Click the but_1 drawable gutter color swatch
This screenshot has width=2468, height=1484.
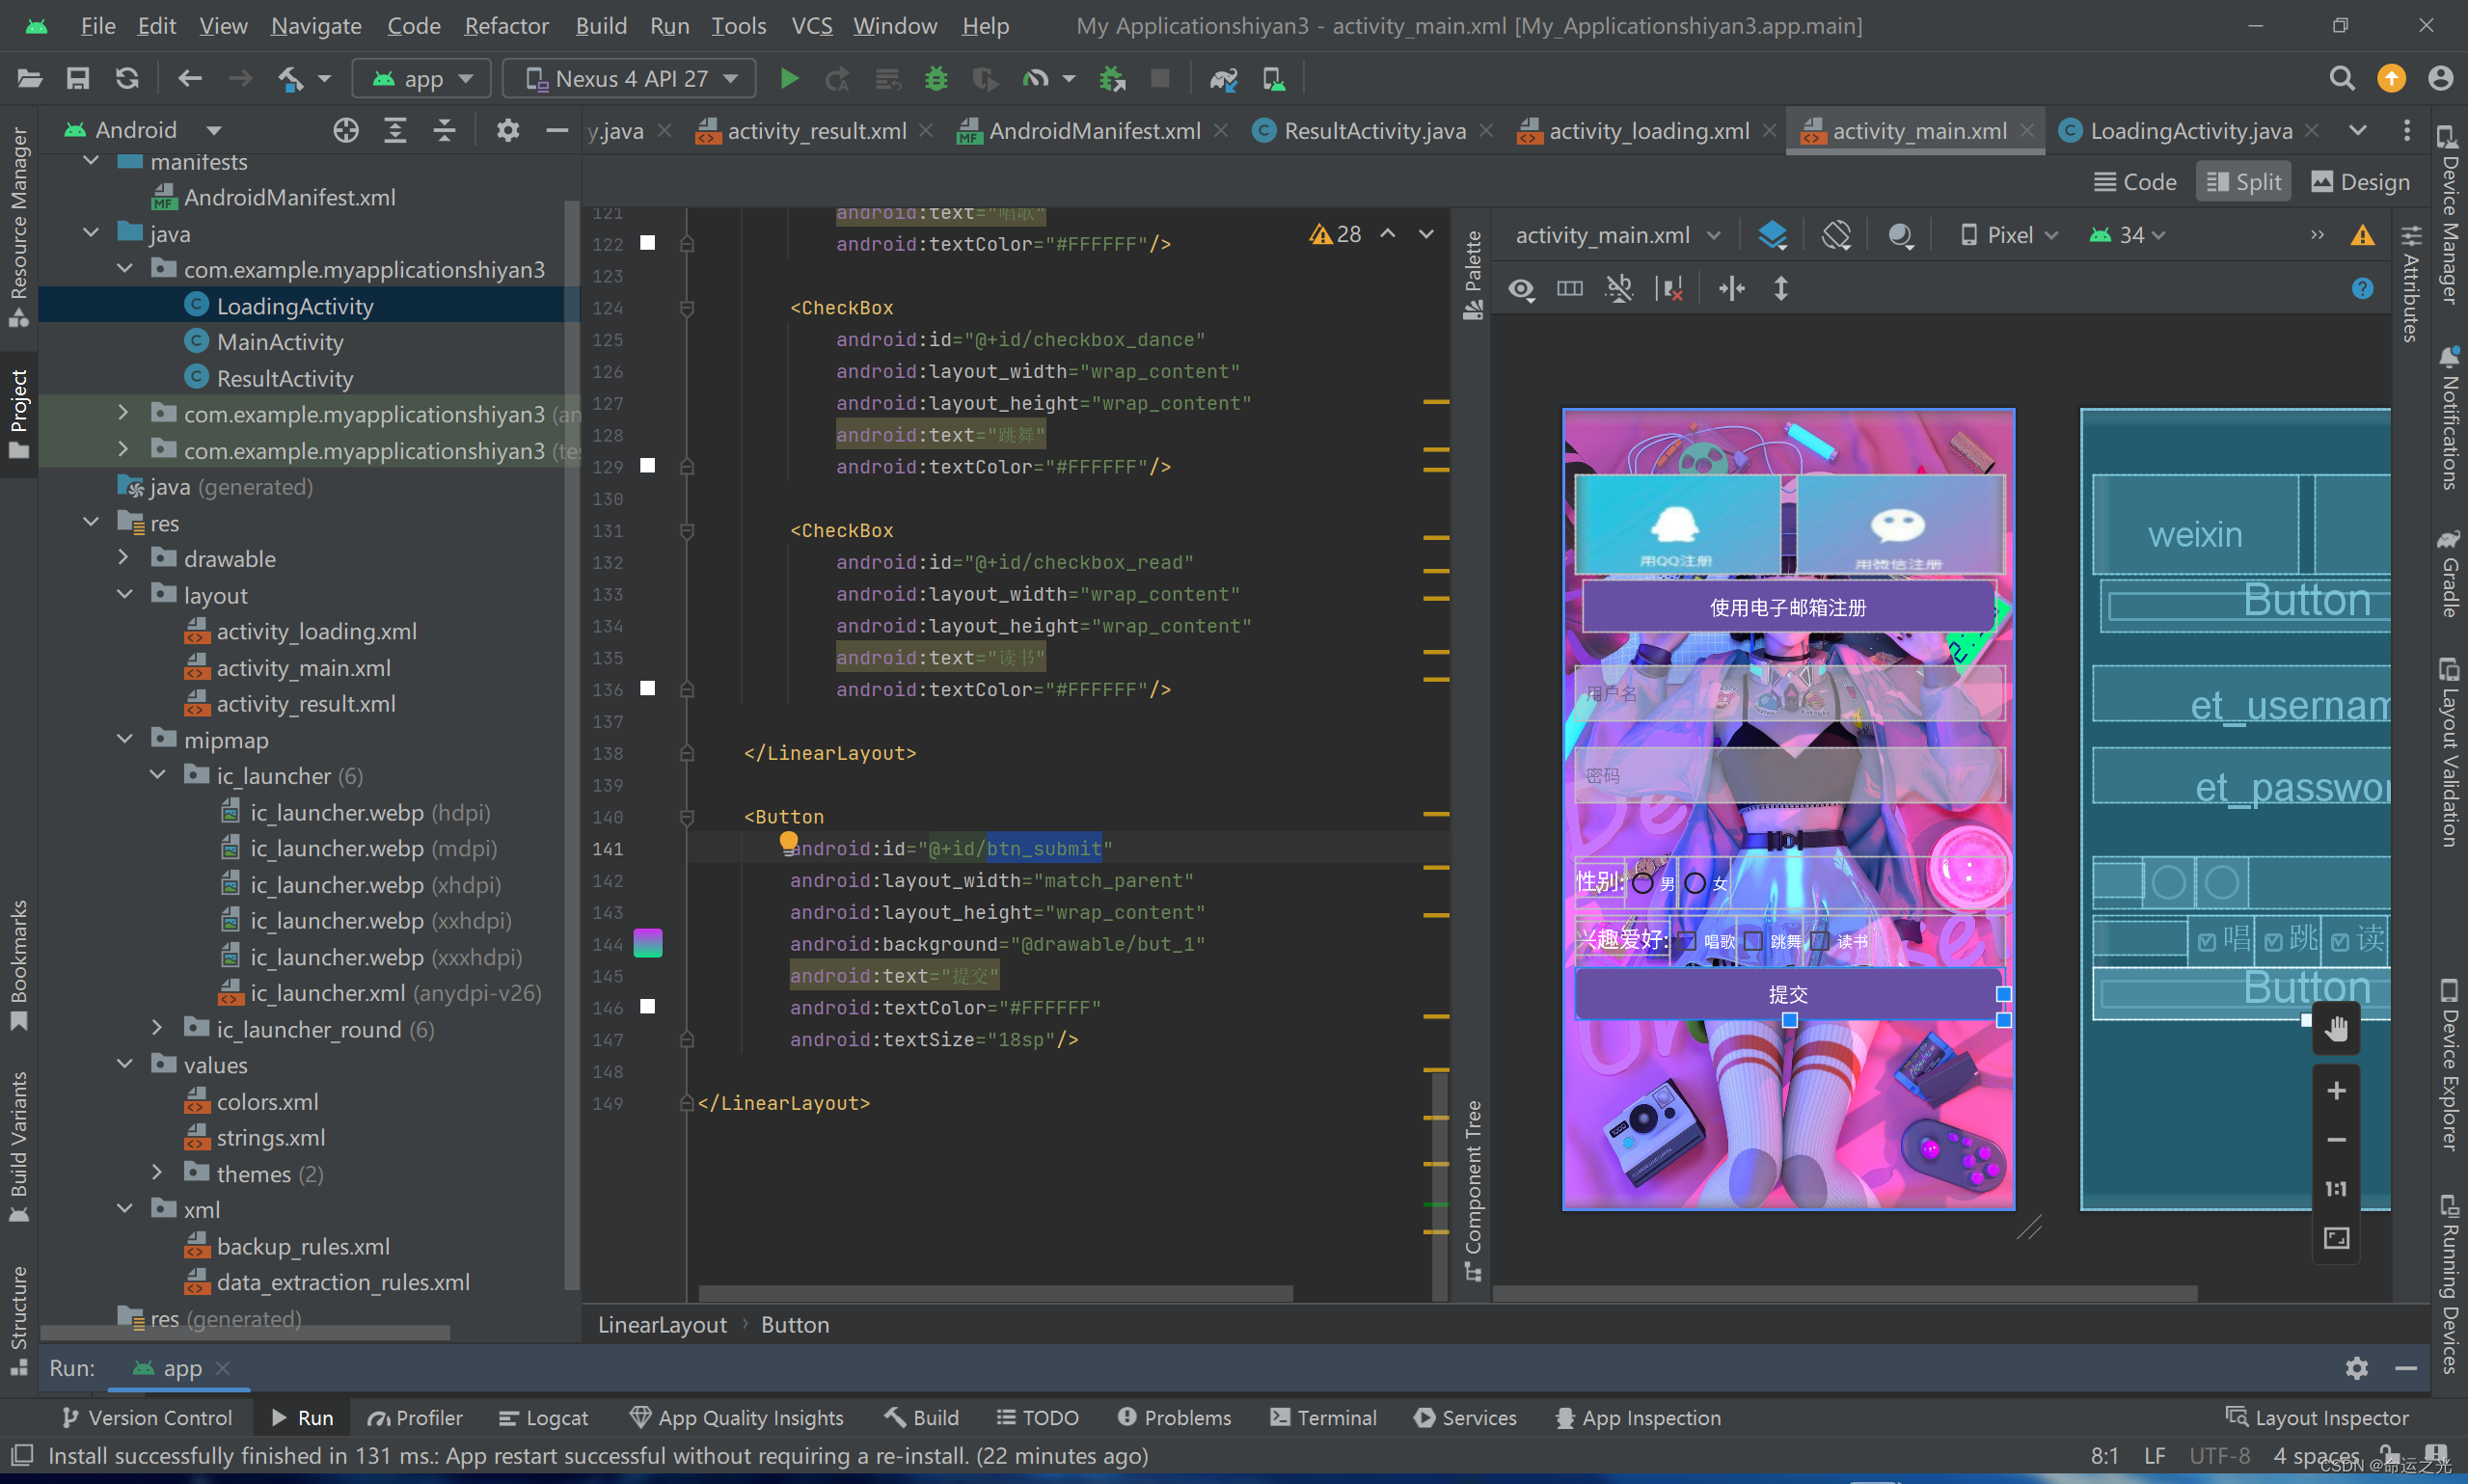coord(648,943)
